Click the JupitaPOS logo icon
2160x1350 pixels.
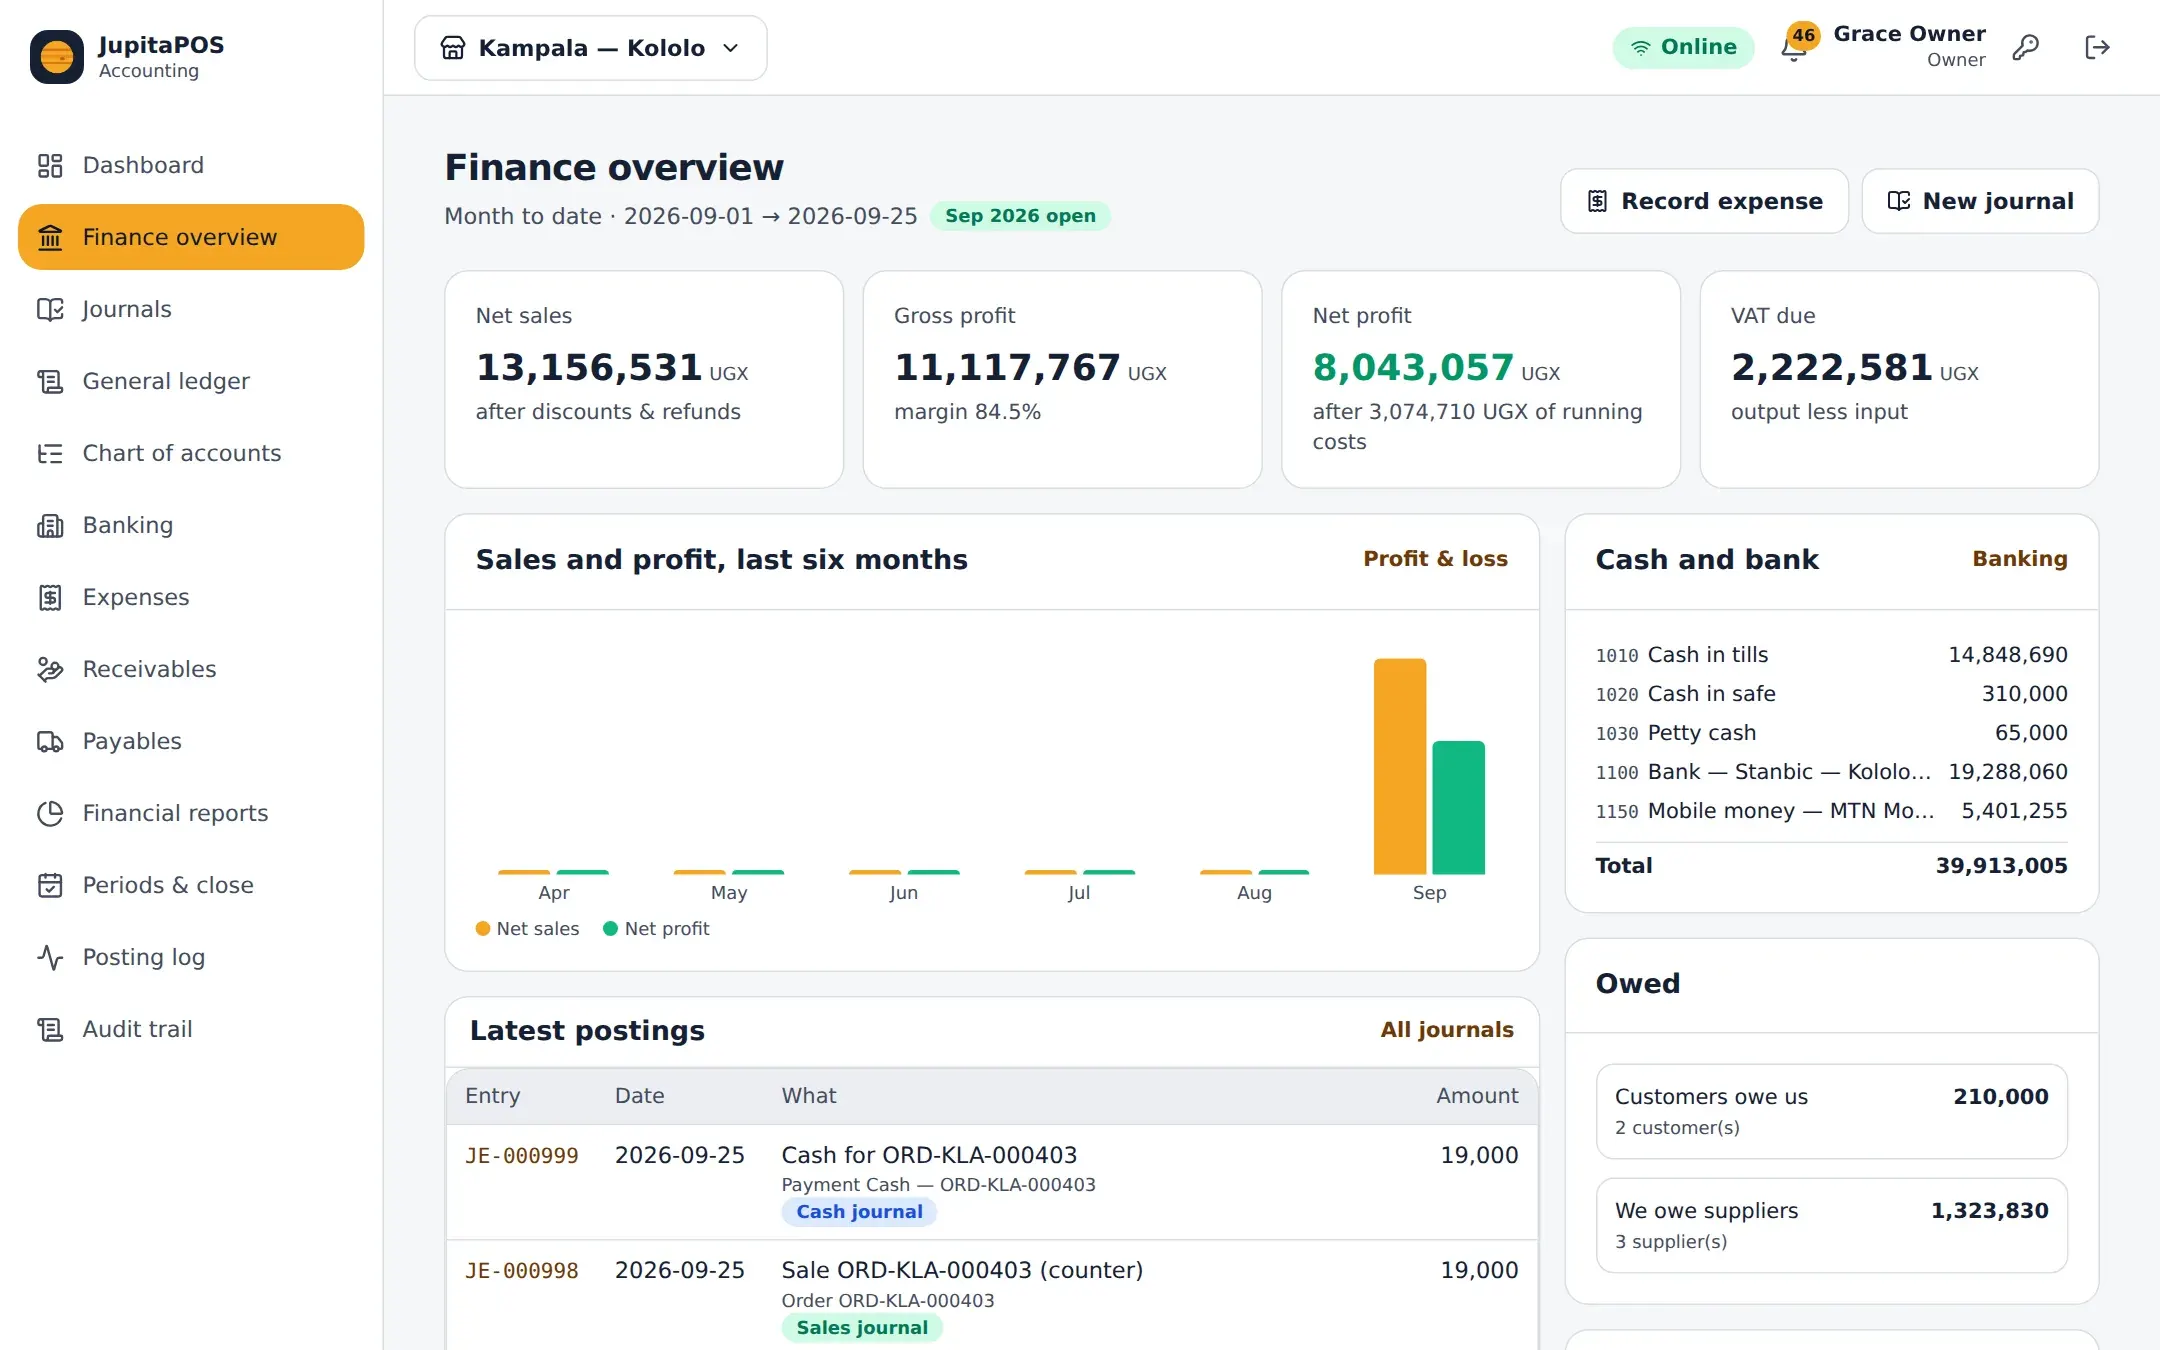[x=57, y=57]
